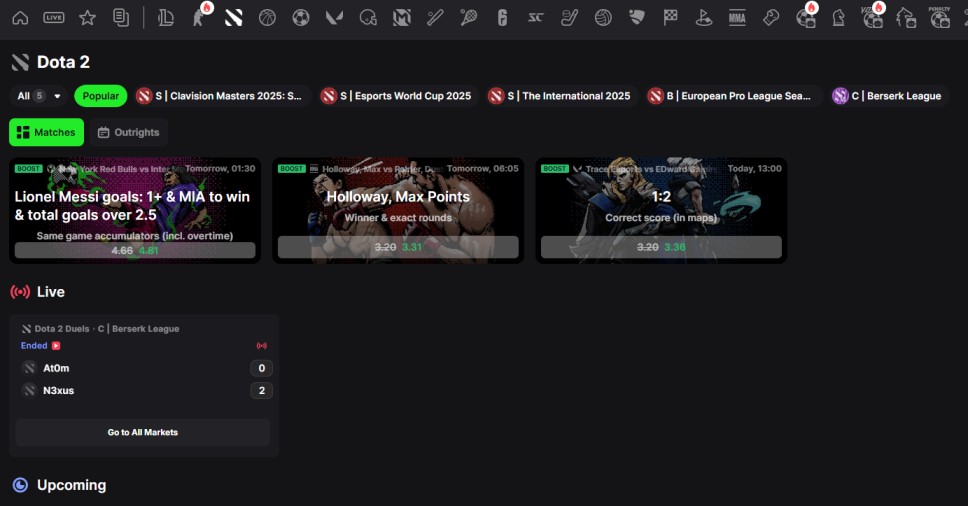
Task: Open the All tournaments dropdown
Action: coord(39,96)
